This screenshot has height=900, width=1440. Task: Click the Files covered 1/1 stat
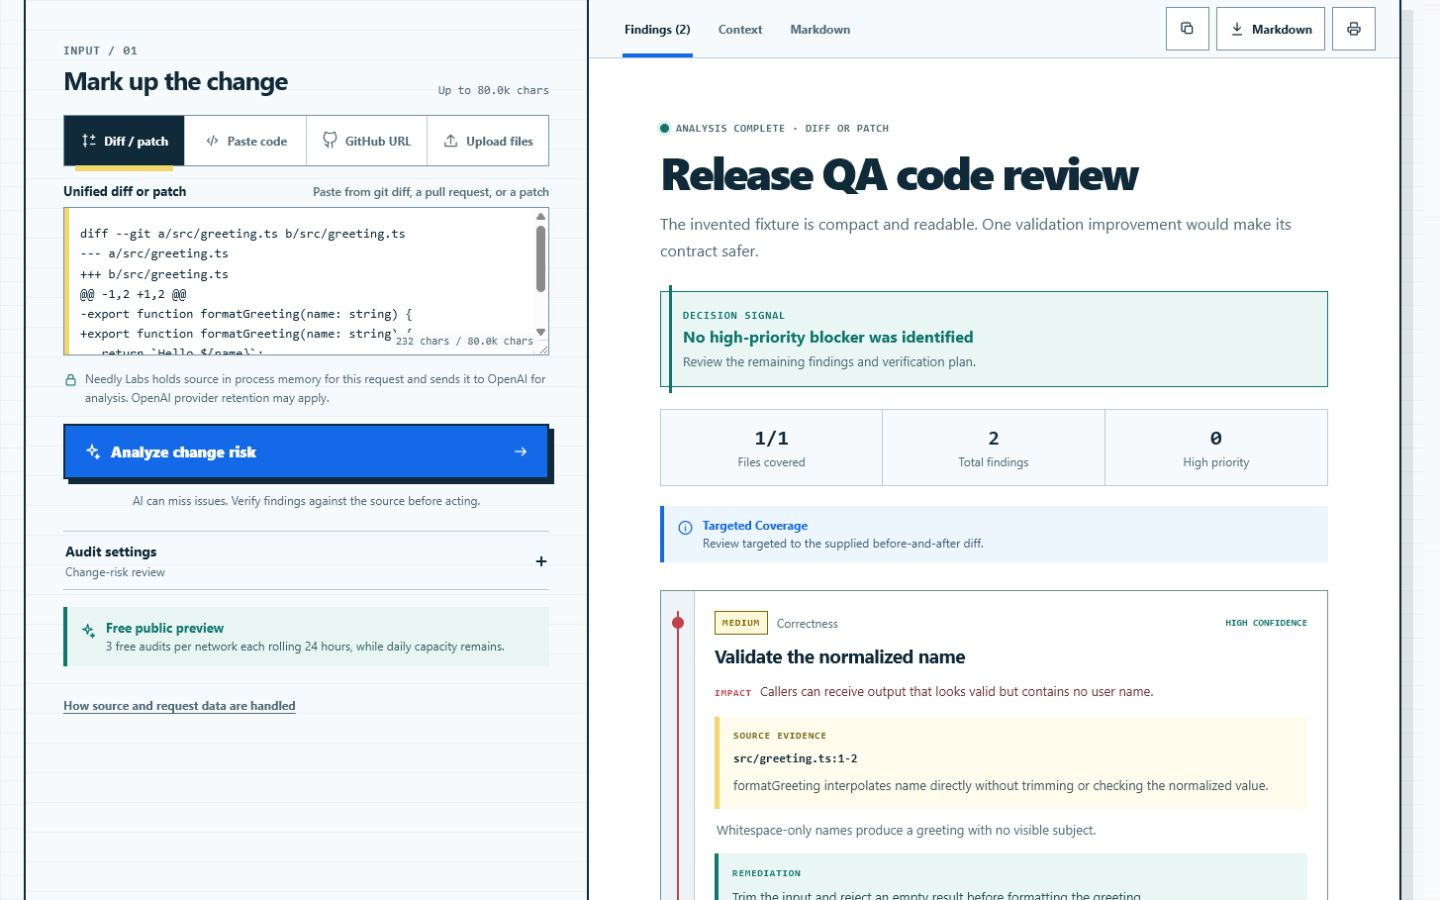pyautogui.click(x=771, y=448)
